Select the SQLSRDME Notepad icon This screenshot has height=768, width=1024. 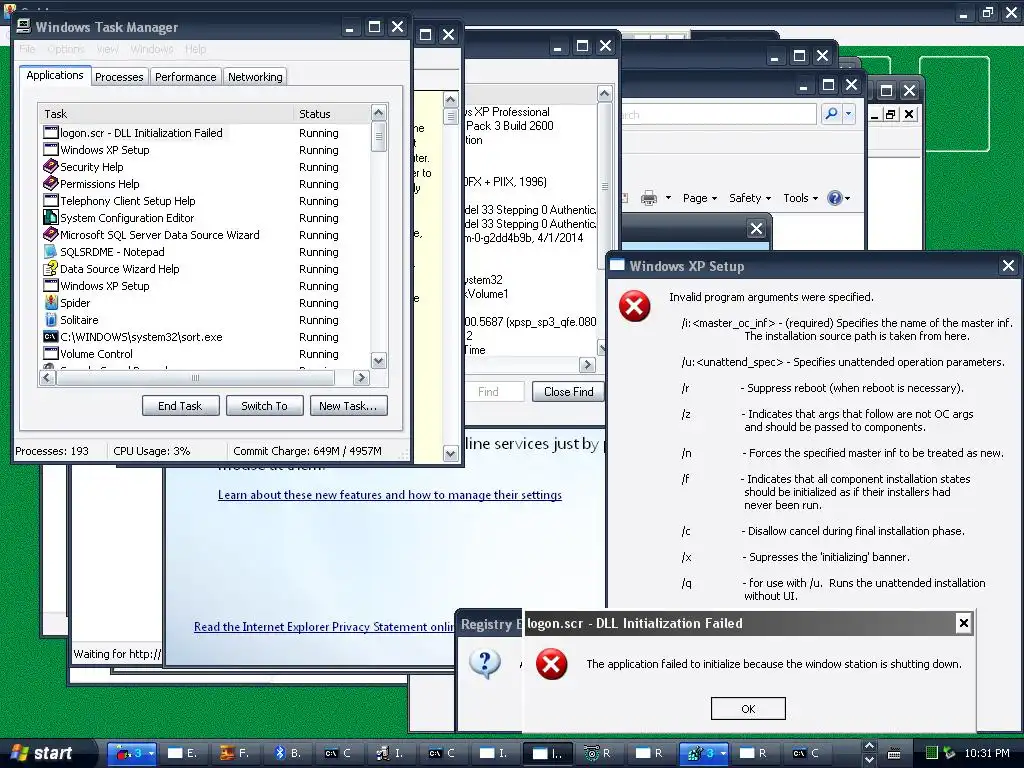(51, 251)
